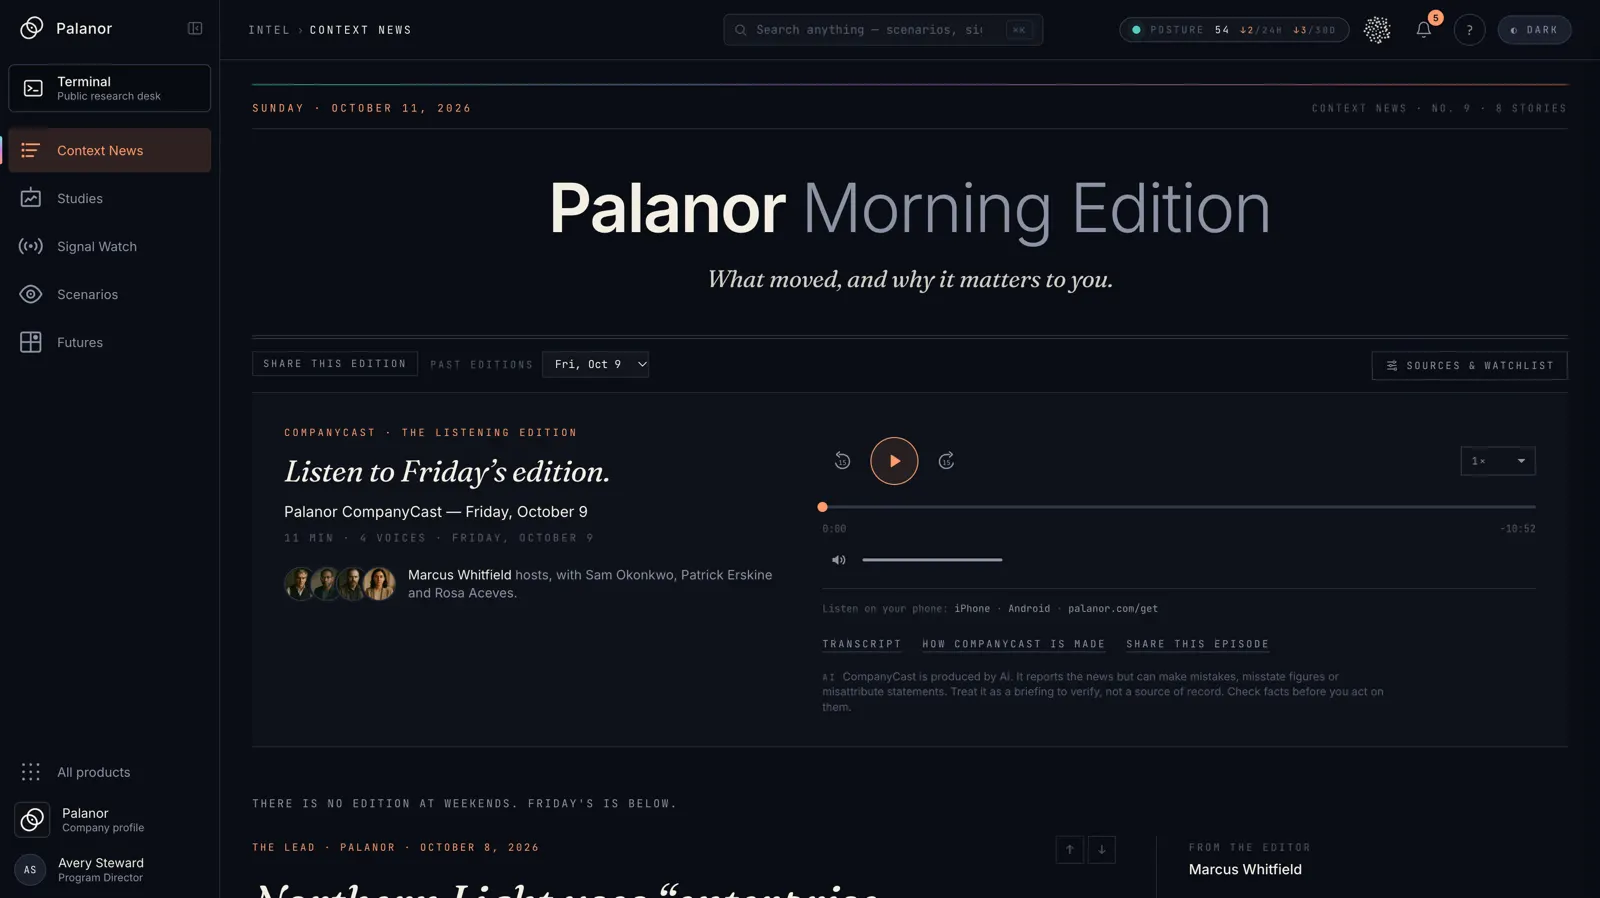Skip forward in the CompanyCast

point(946,461)
